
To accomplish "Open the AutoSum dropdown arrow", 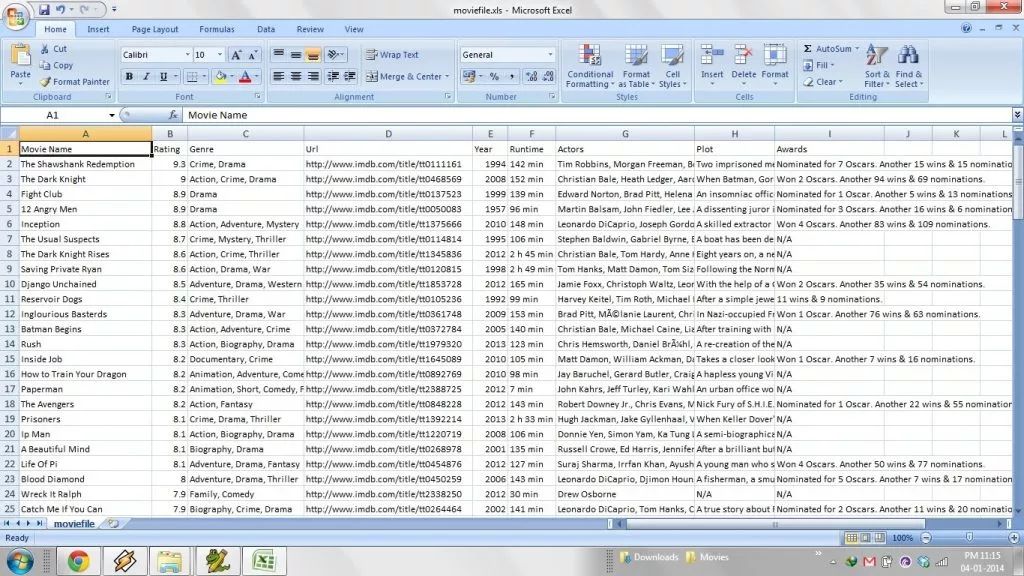I will 857,49.
